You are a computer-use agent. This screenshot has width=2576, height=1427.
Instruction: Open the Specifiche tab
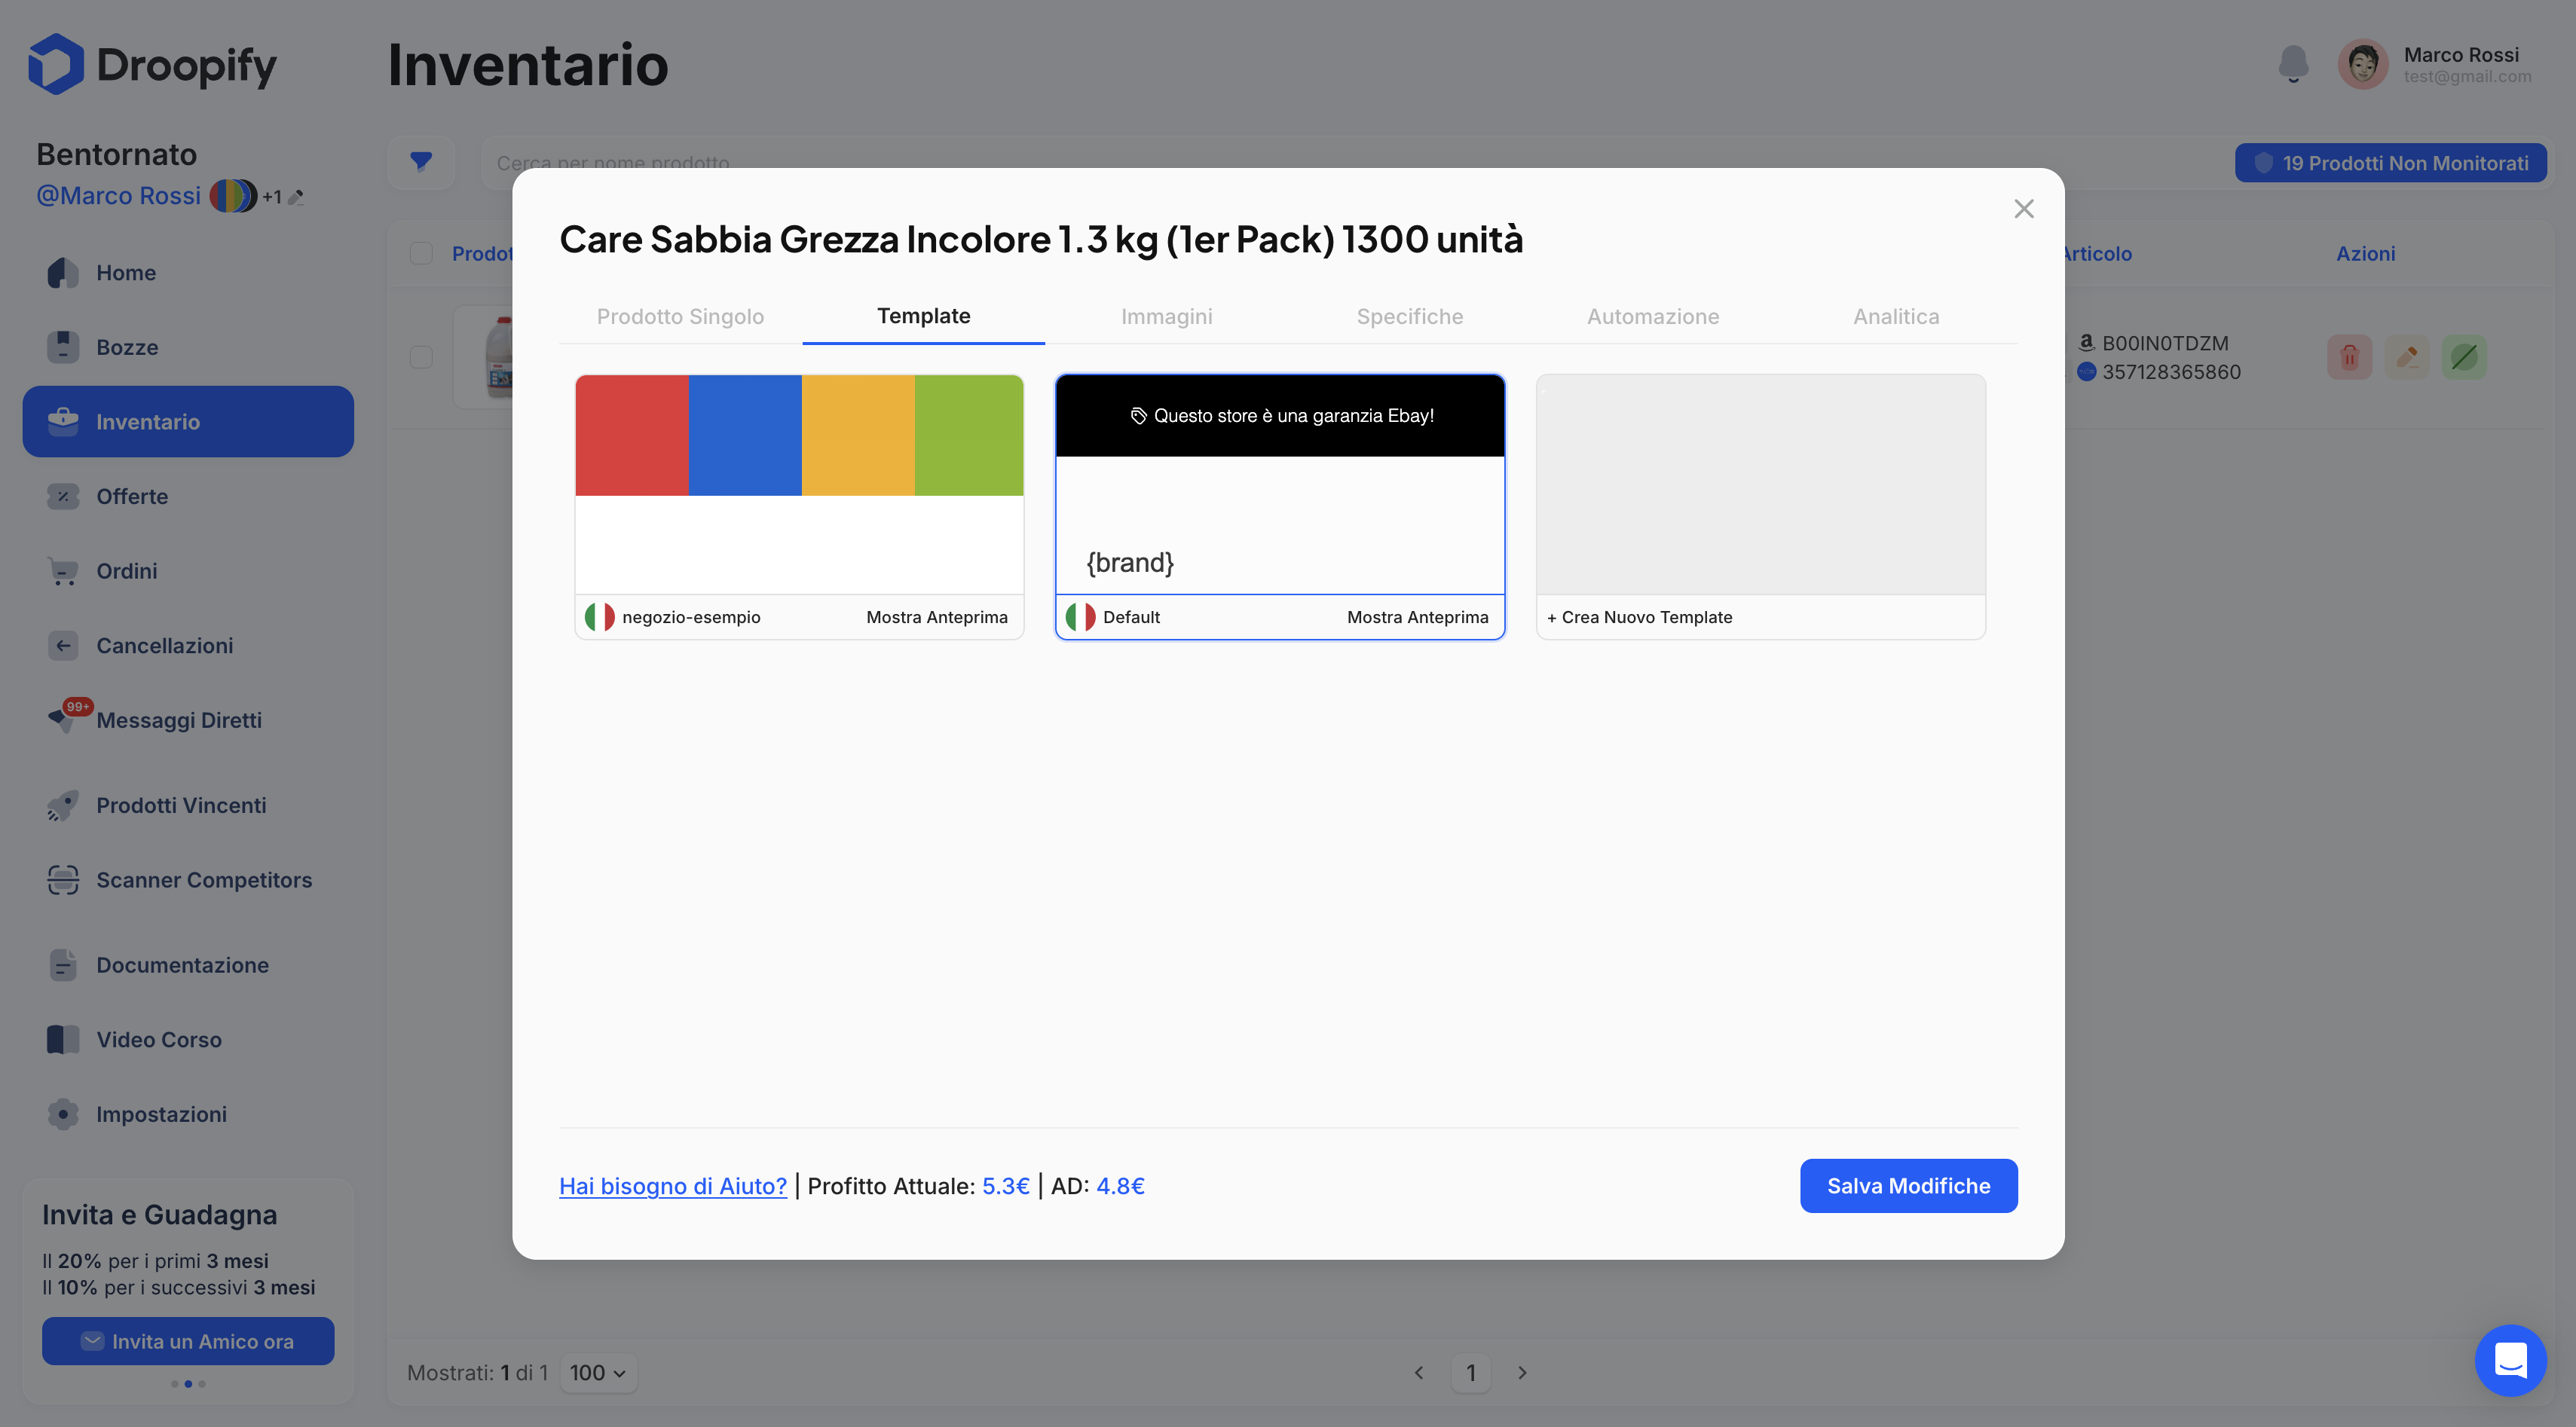coord(1409,316)
